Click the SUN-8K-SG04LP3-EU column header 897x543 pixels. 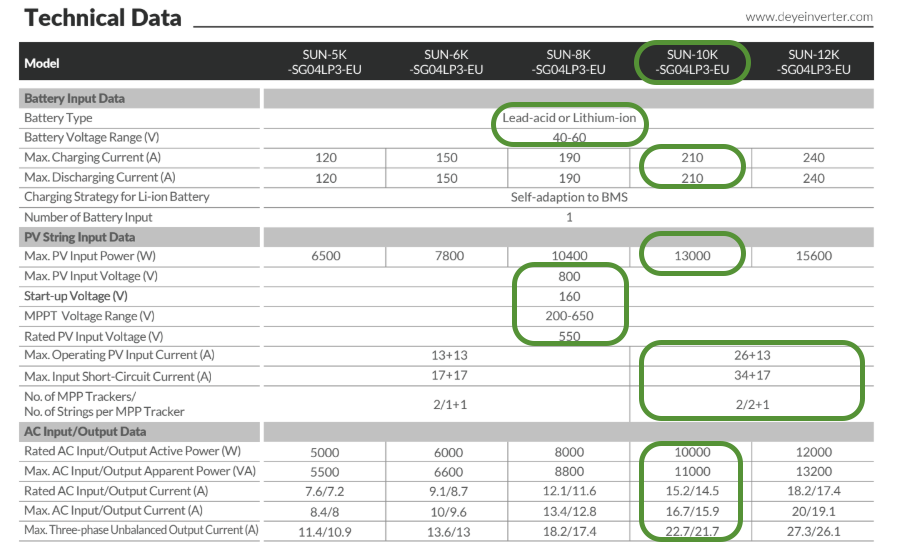click(569, 62)
